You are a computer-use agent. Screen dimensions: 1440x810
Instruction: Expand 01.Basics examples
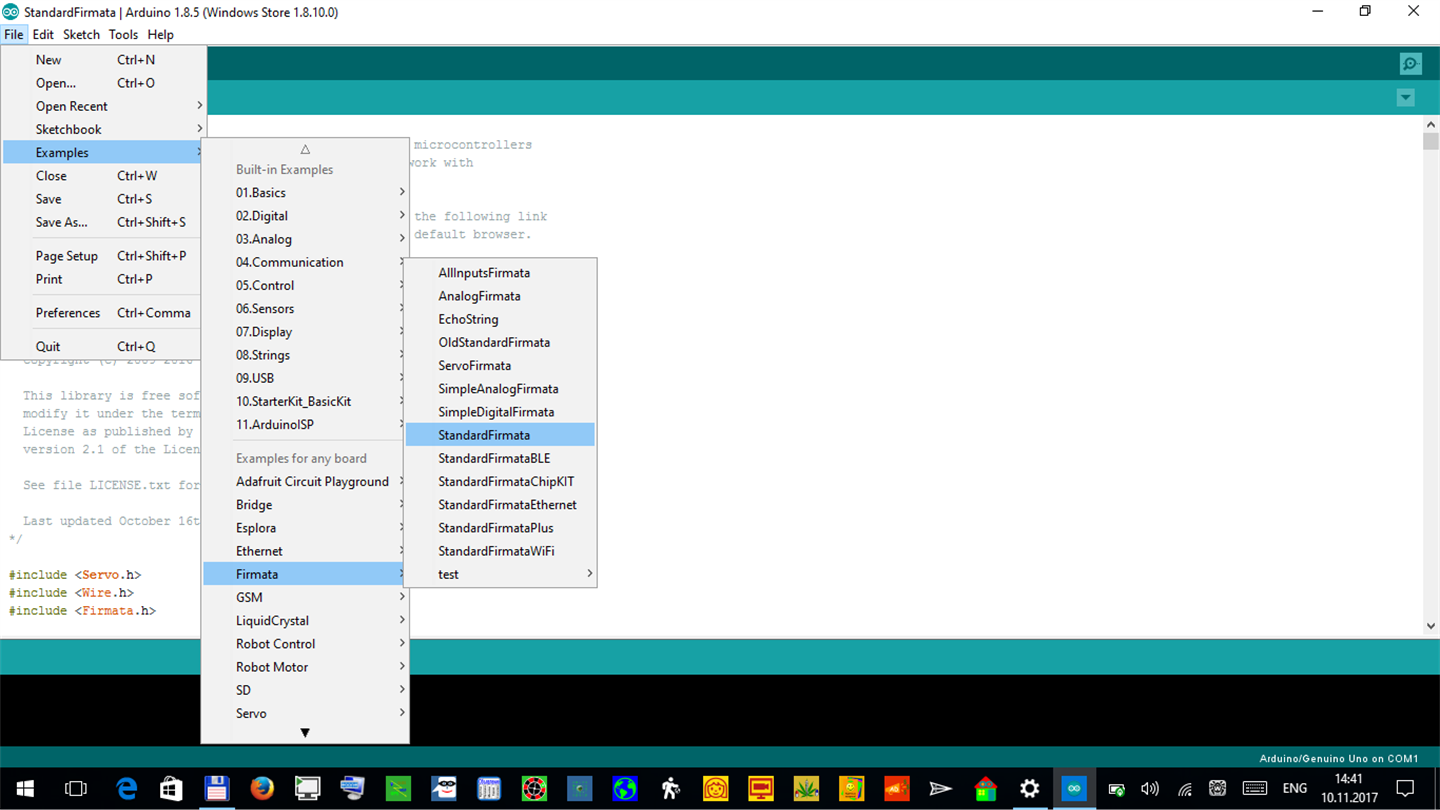[x=305, y=192]
